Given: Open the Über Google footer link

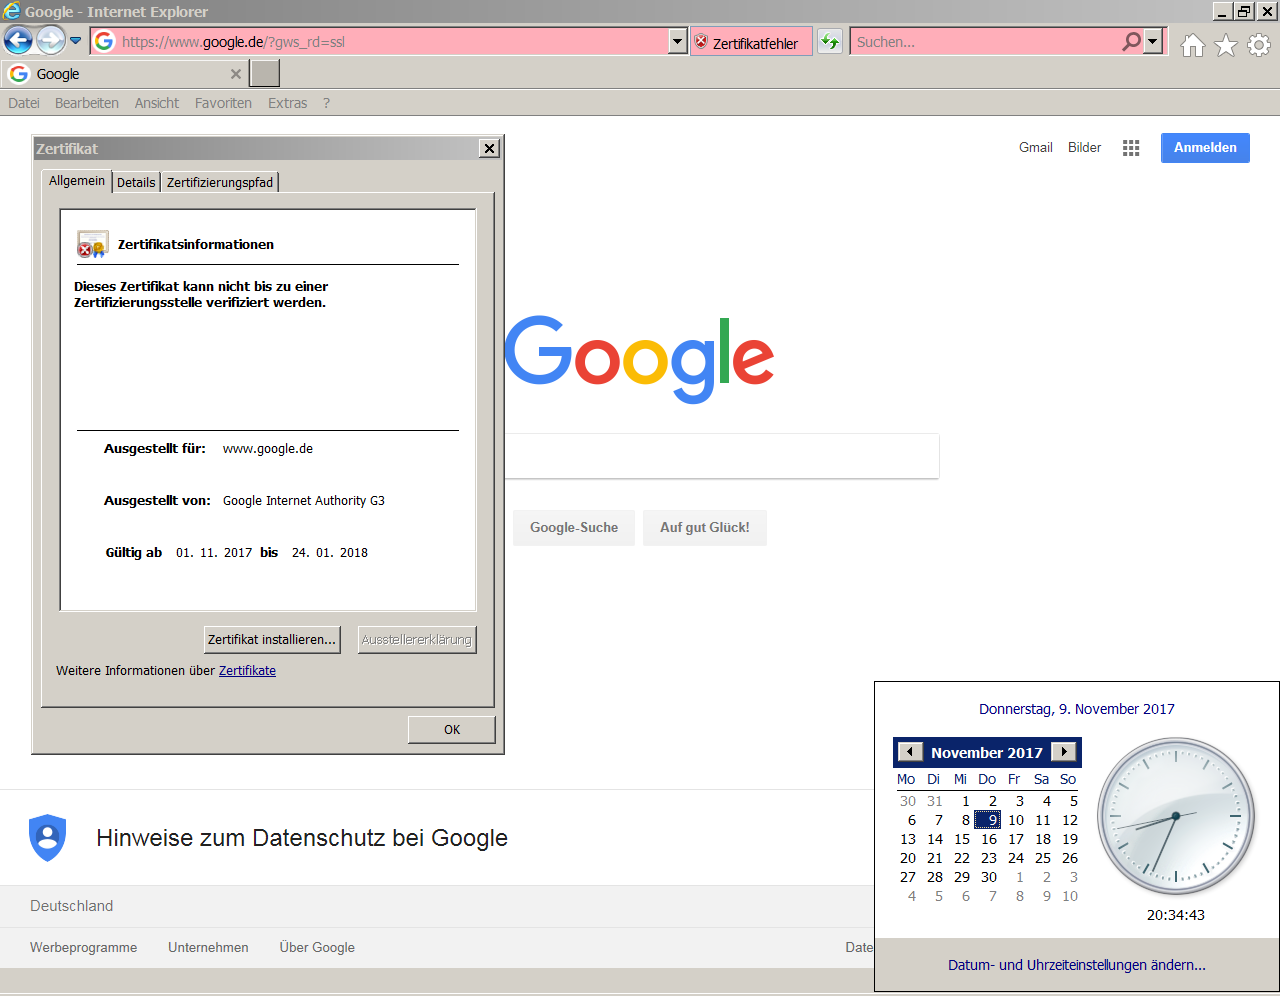Looking at the screenshot, I should click(x=317, y=948).
